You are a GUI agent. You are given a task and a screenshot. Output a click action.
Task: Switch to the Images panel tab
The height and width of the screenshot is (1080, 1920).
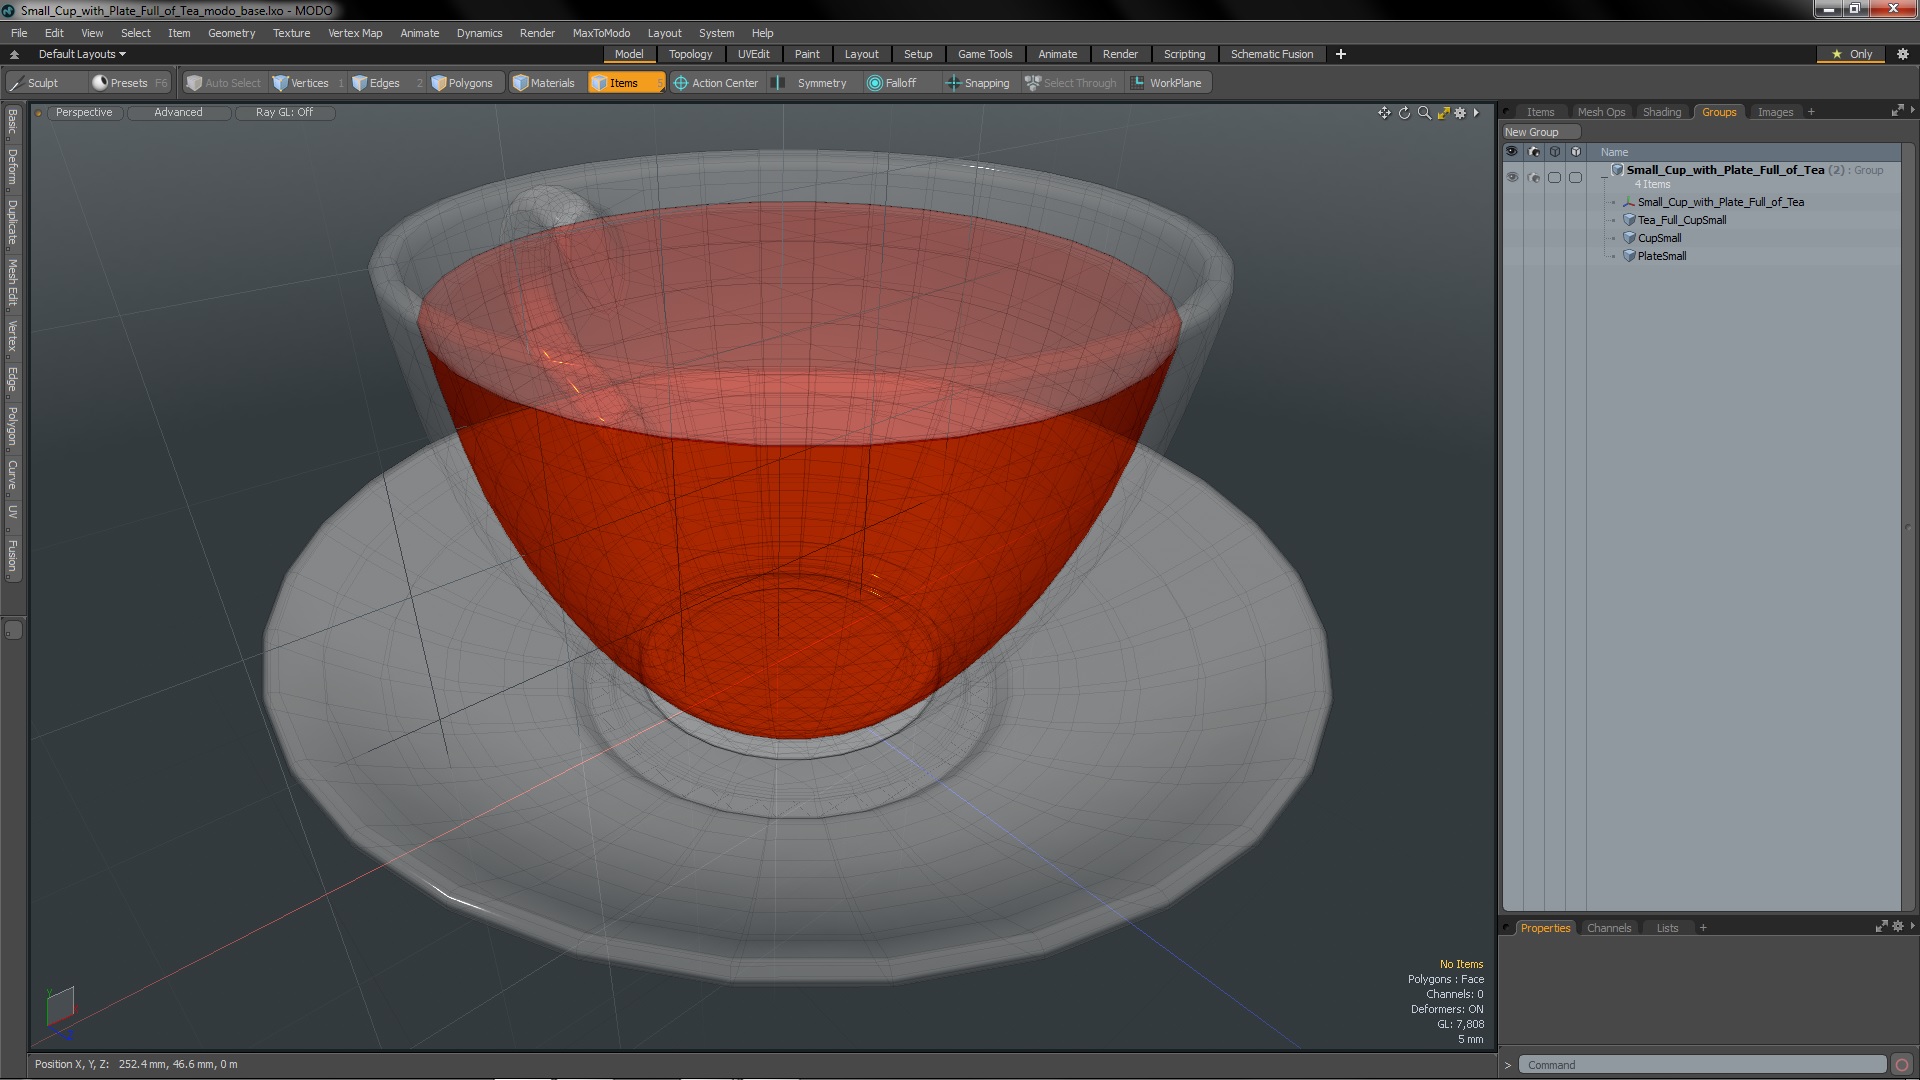[1778, 111]
